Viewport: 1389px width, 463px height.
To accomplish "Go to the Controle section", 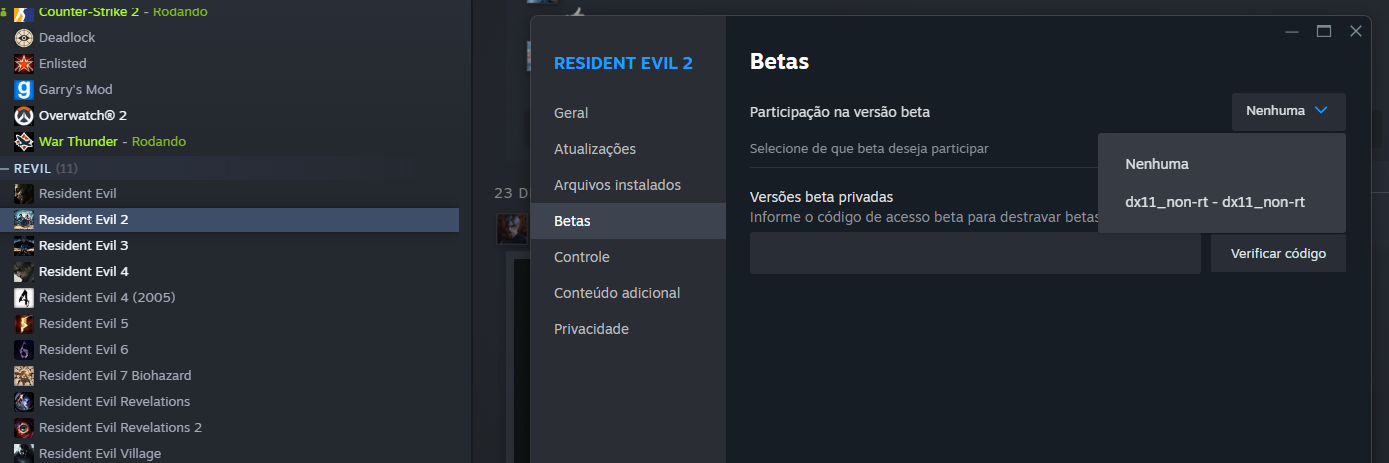I will (x=581, y=257).
